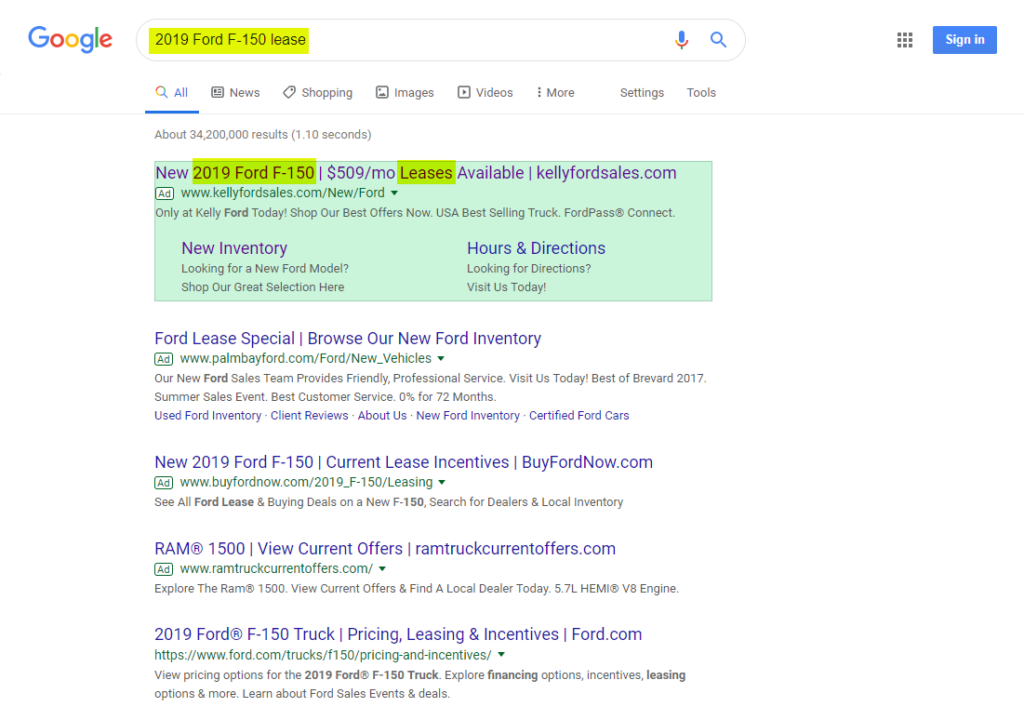1024x720 pixels.
Task: Click the magnifying glass search icon
Action: [718, 39]
